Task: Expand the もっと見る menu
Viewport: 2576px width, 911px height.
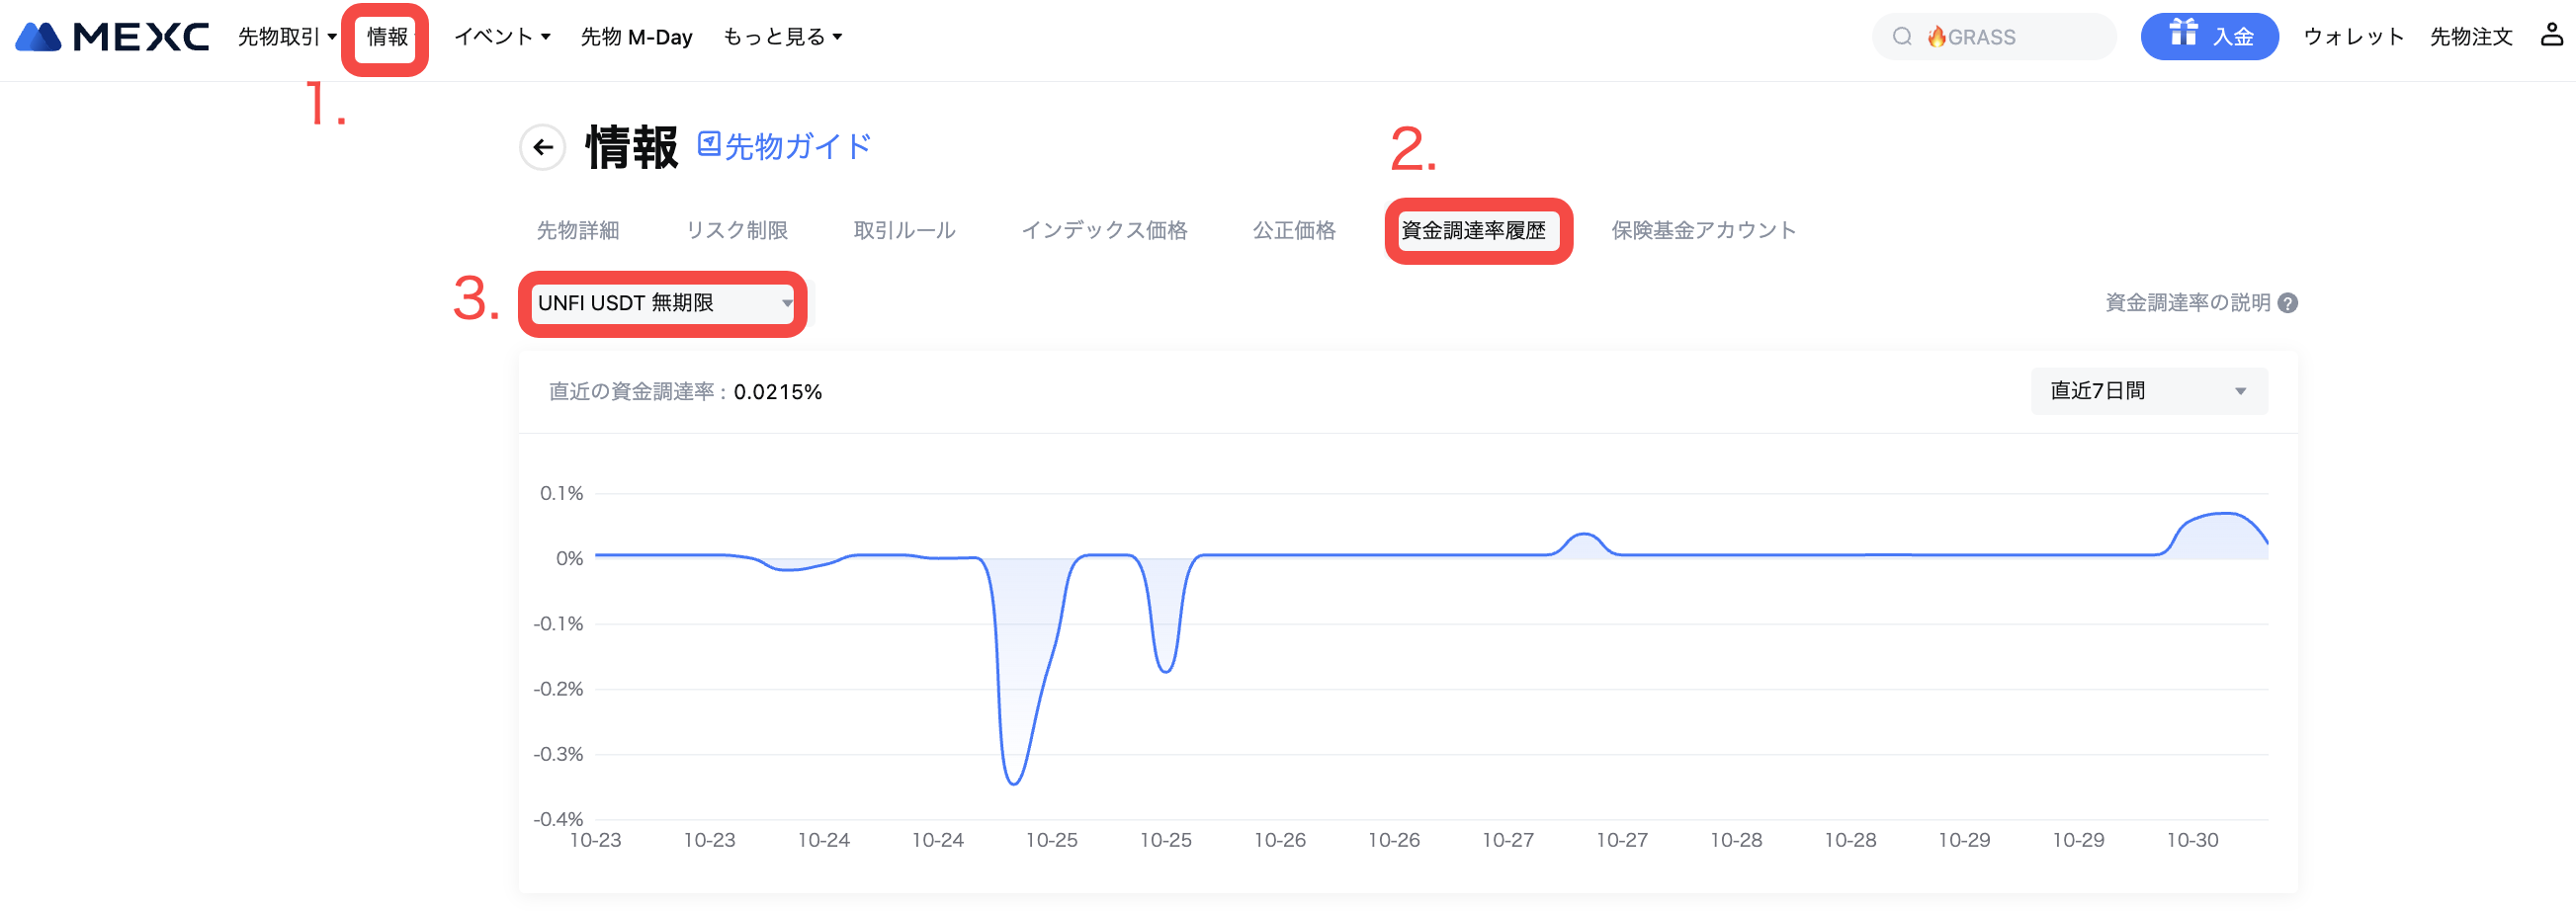Action: coord(782,37)
